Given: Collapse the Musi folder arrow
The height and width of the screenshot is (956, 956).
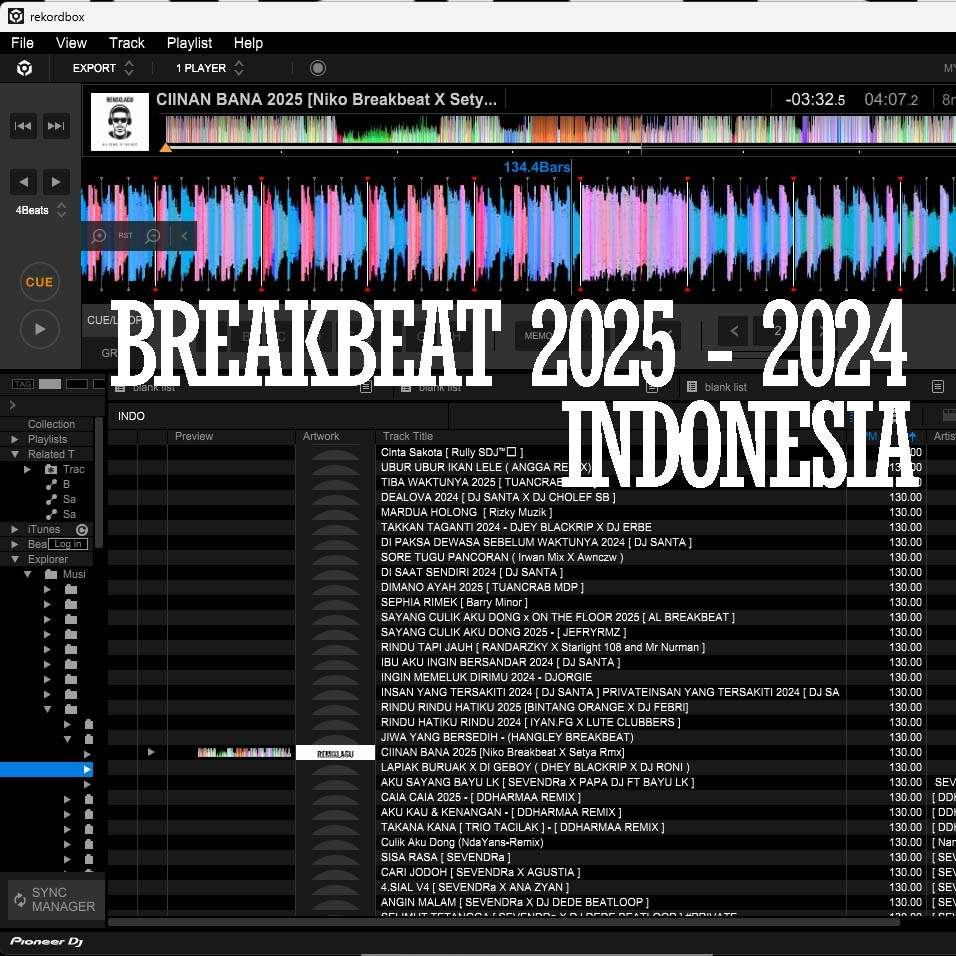Looking at the screenshot, I should [x=27, y=574].
